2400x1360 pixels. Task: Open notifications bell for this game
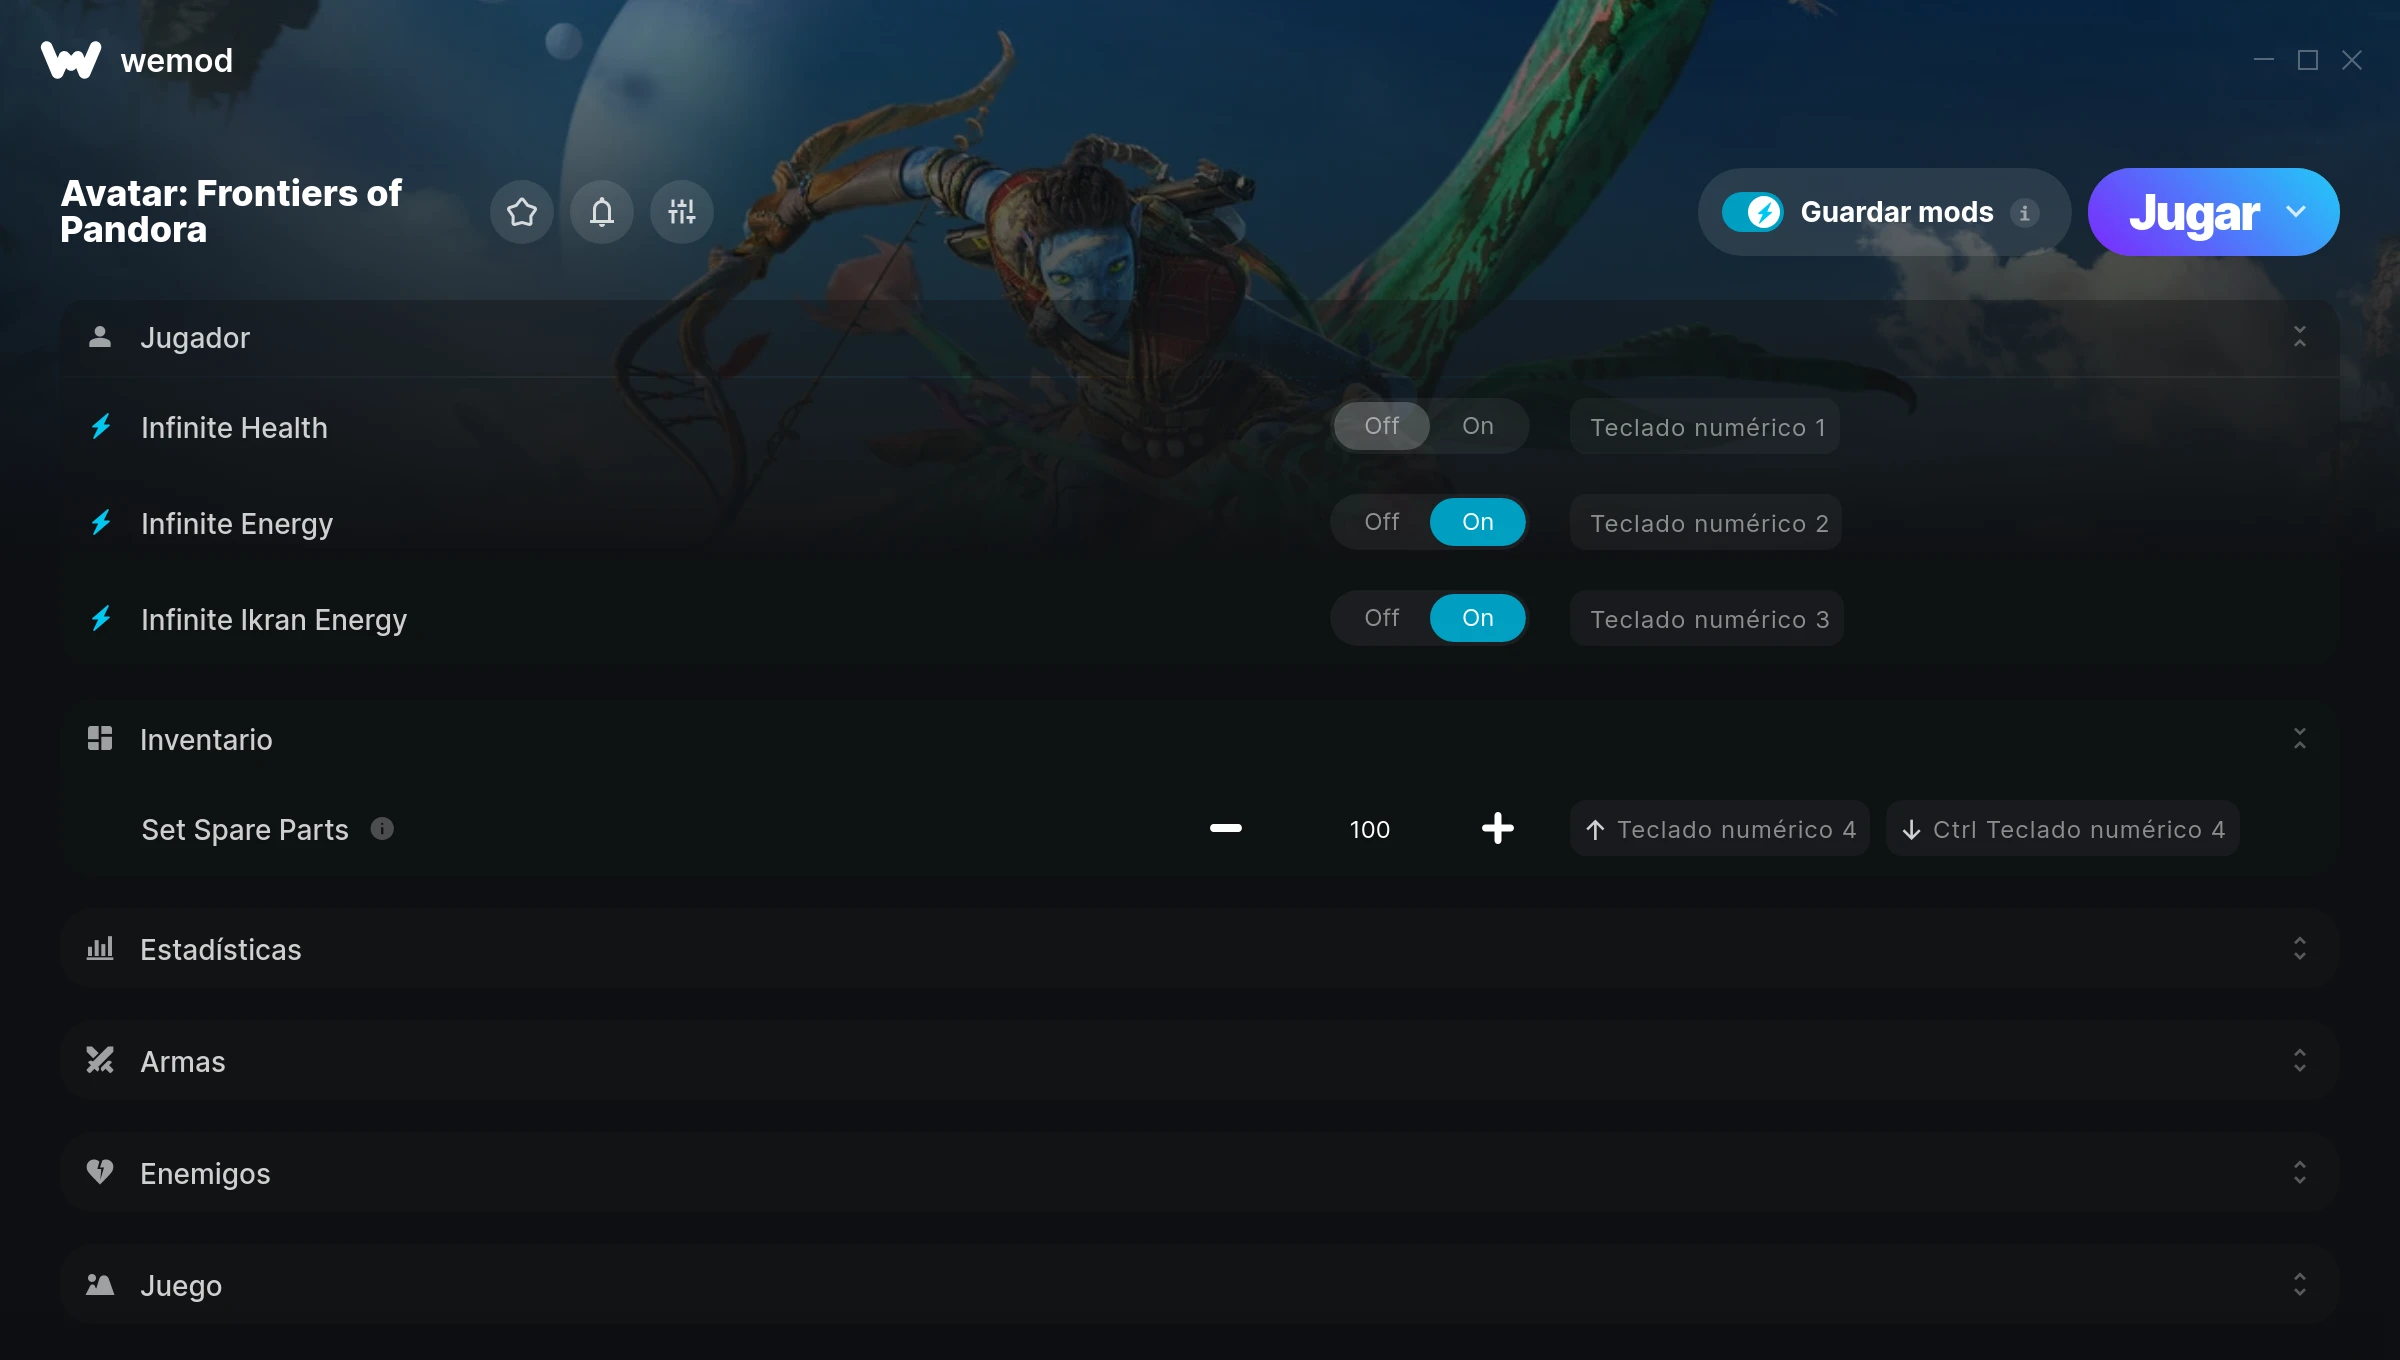pos(602,212)
